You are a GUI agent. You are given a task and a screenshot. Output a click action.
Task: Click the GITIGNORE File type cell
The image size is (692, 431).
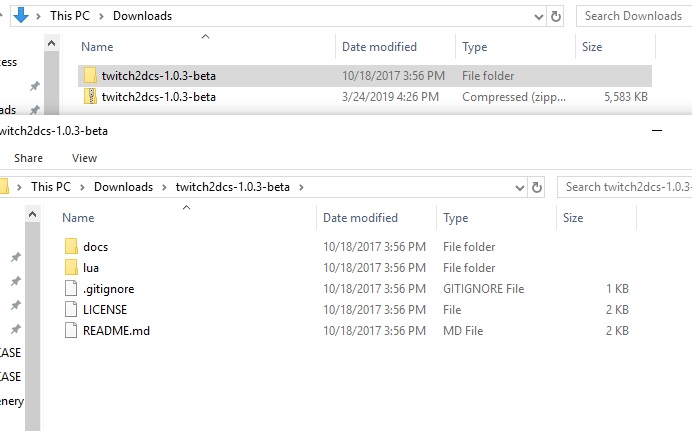(483, 289)
